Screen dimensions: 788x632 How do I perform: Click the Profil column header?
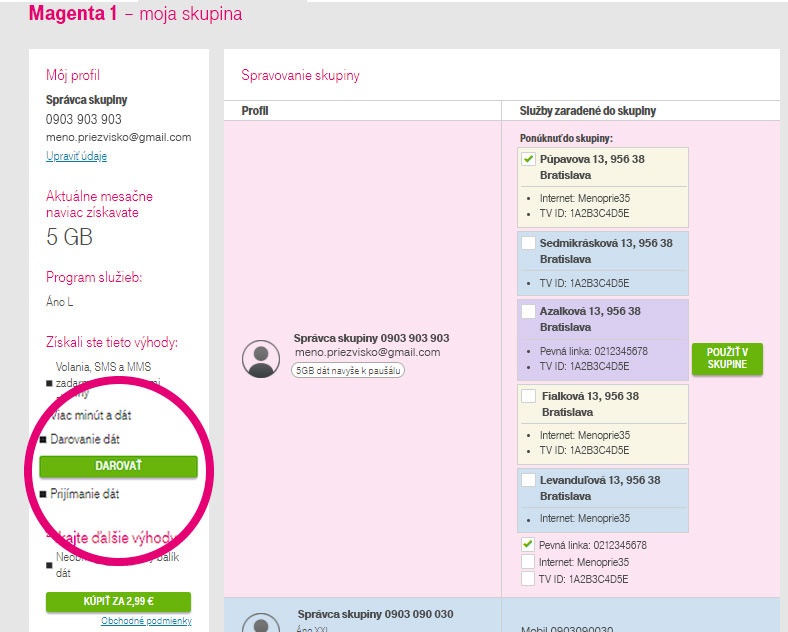(x=255, y=111)
